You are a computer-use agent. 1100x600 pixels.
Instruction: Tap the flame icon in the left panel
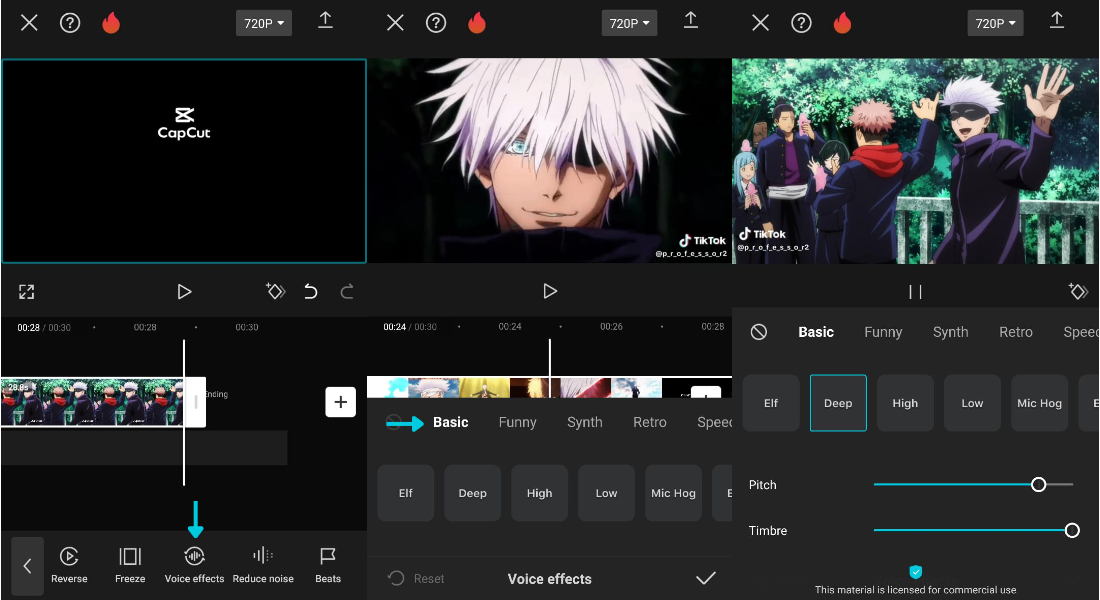coord(111,23)
